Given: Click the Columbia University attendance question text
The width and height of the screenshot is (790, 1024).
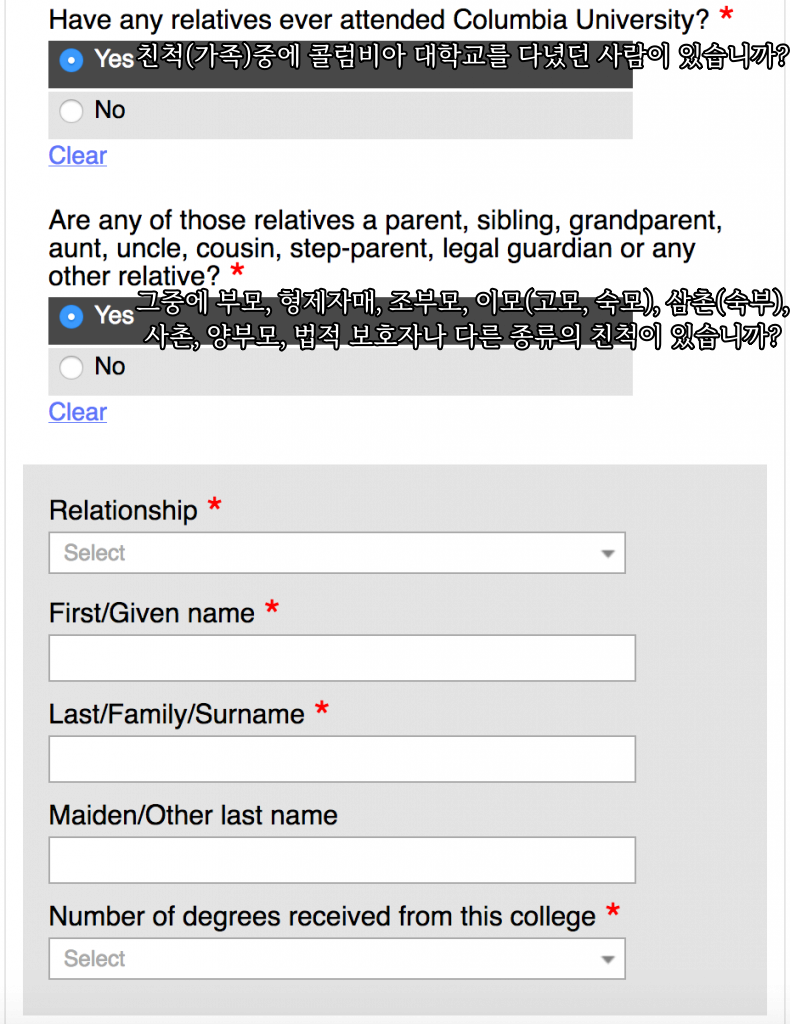Looking at the screenshot, I should (378, 19).
